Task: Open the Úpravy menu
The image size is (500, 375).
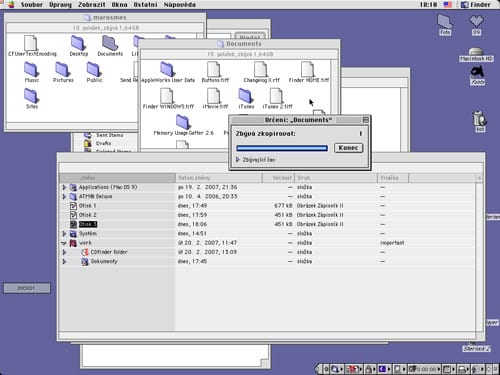Action: click(60, 5)
